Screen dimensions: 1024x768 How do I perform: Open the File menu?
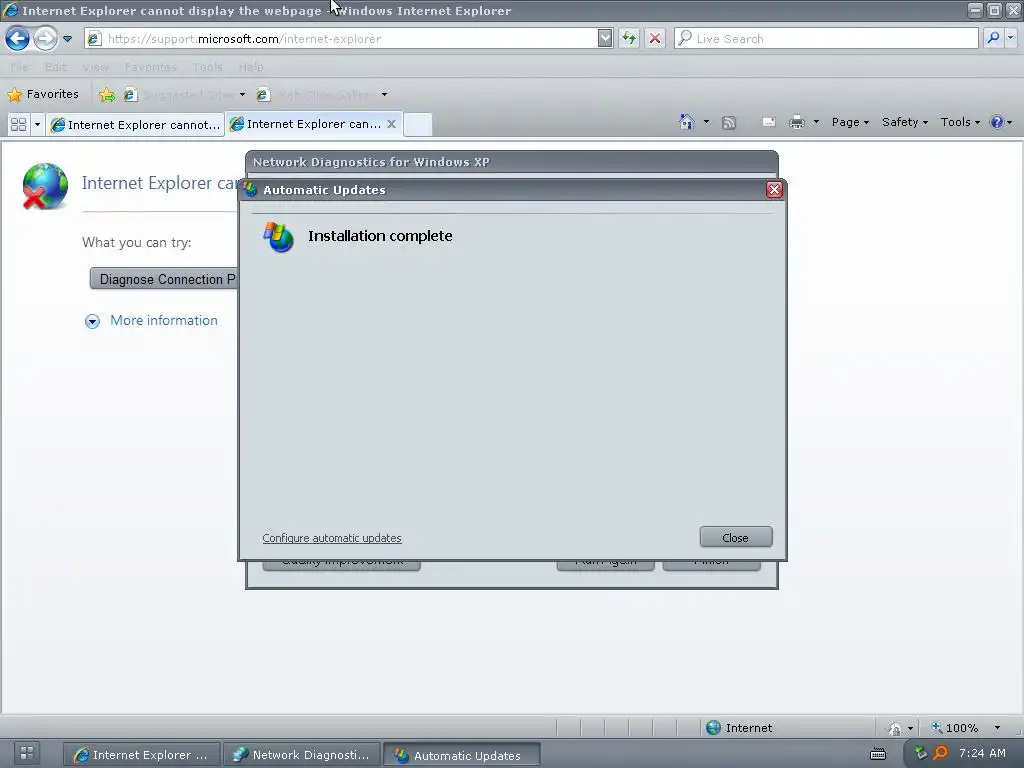(x=20, y=67)
